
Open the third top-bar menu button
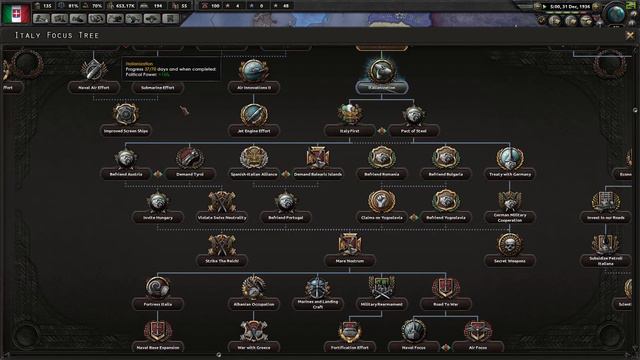(x=78, y=18)
